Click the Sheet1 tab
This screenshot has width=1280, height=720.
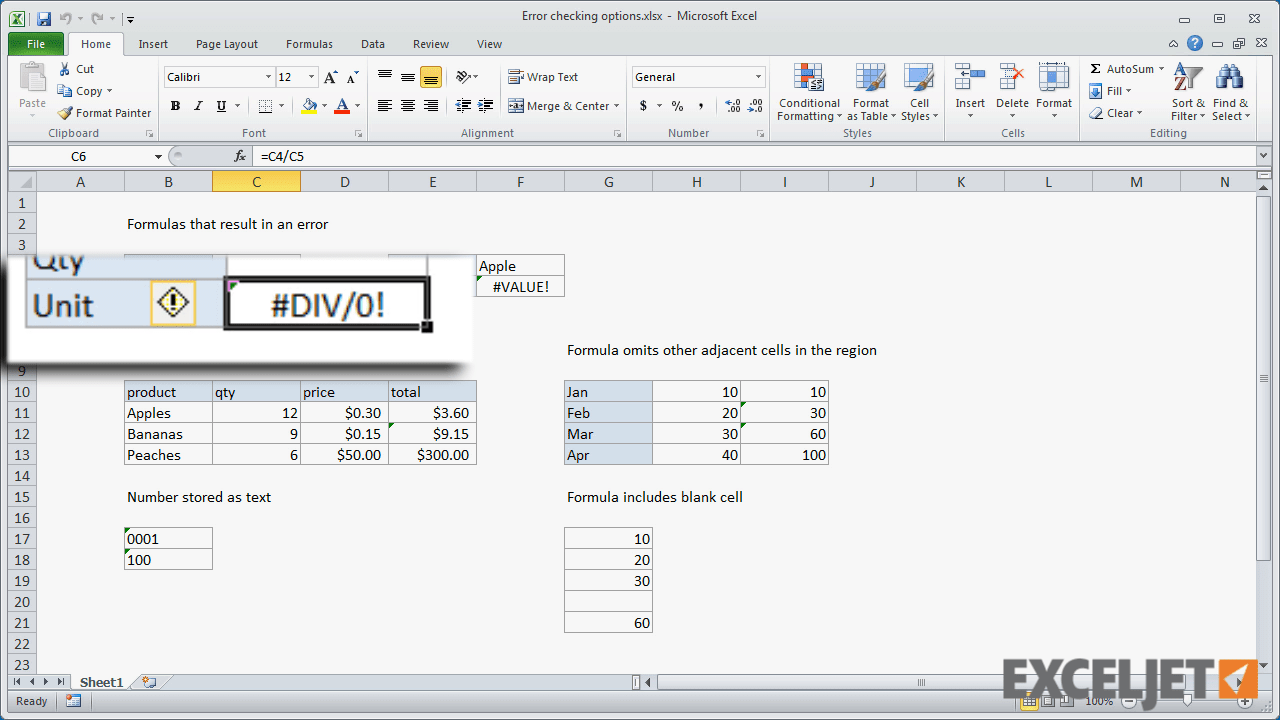point(100,682)
